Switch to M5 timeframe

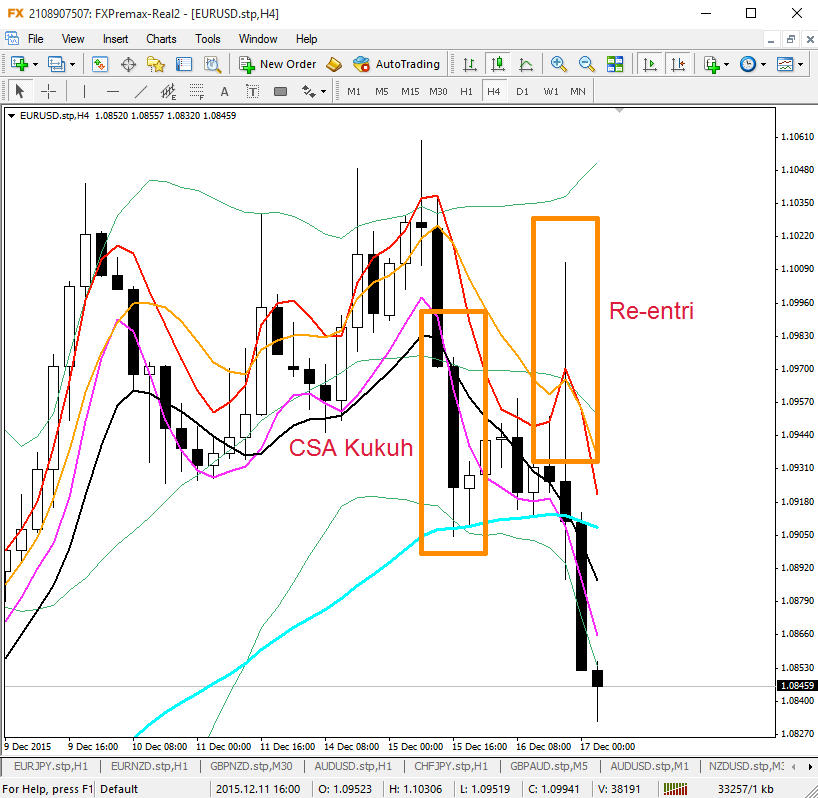(x=382, y=92)
